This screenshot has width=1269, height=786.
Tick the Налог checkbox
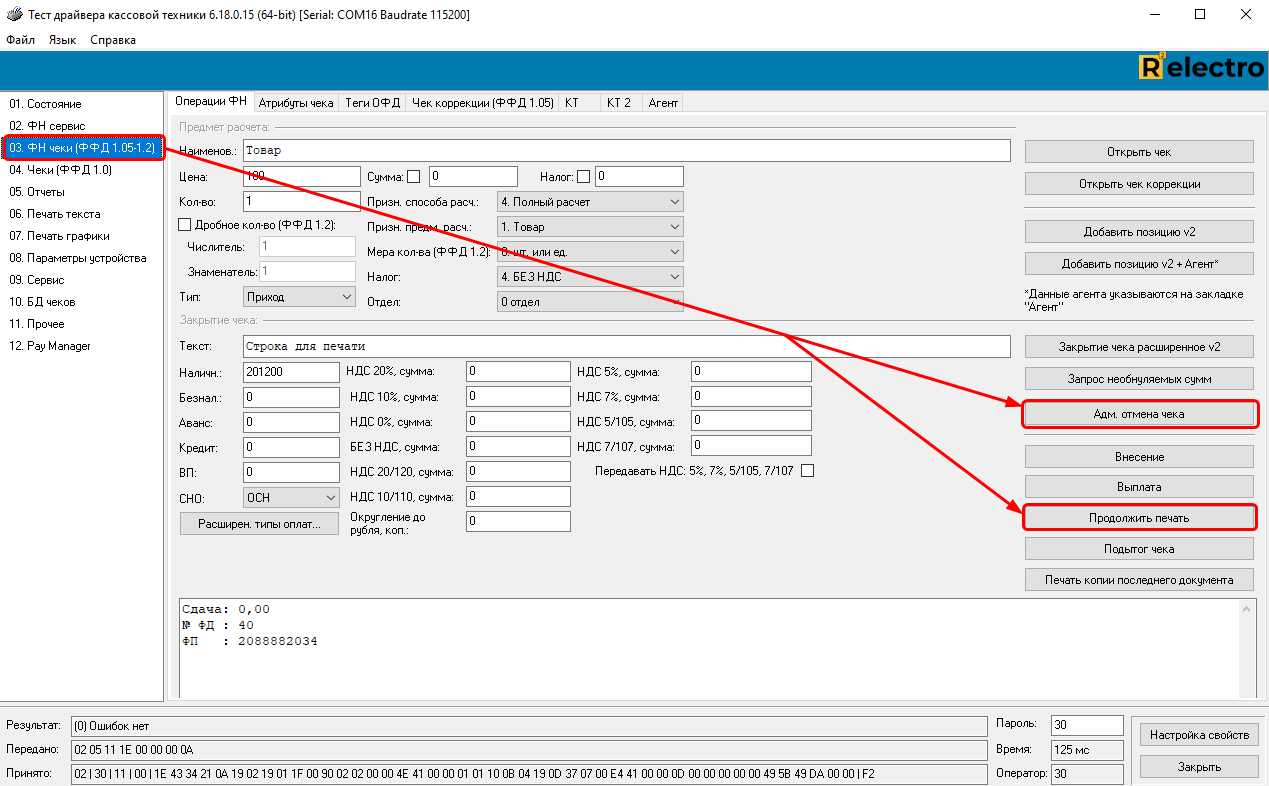pos(583,177)
